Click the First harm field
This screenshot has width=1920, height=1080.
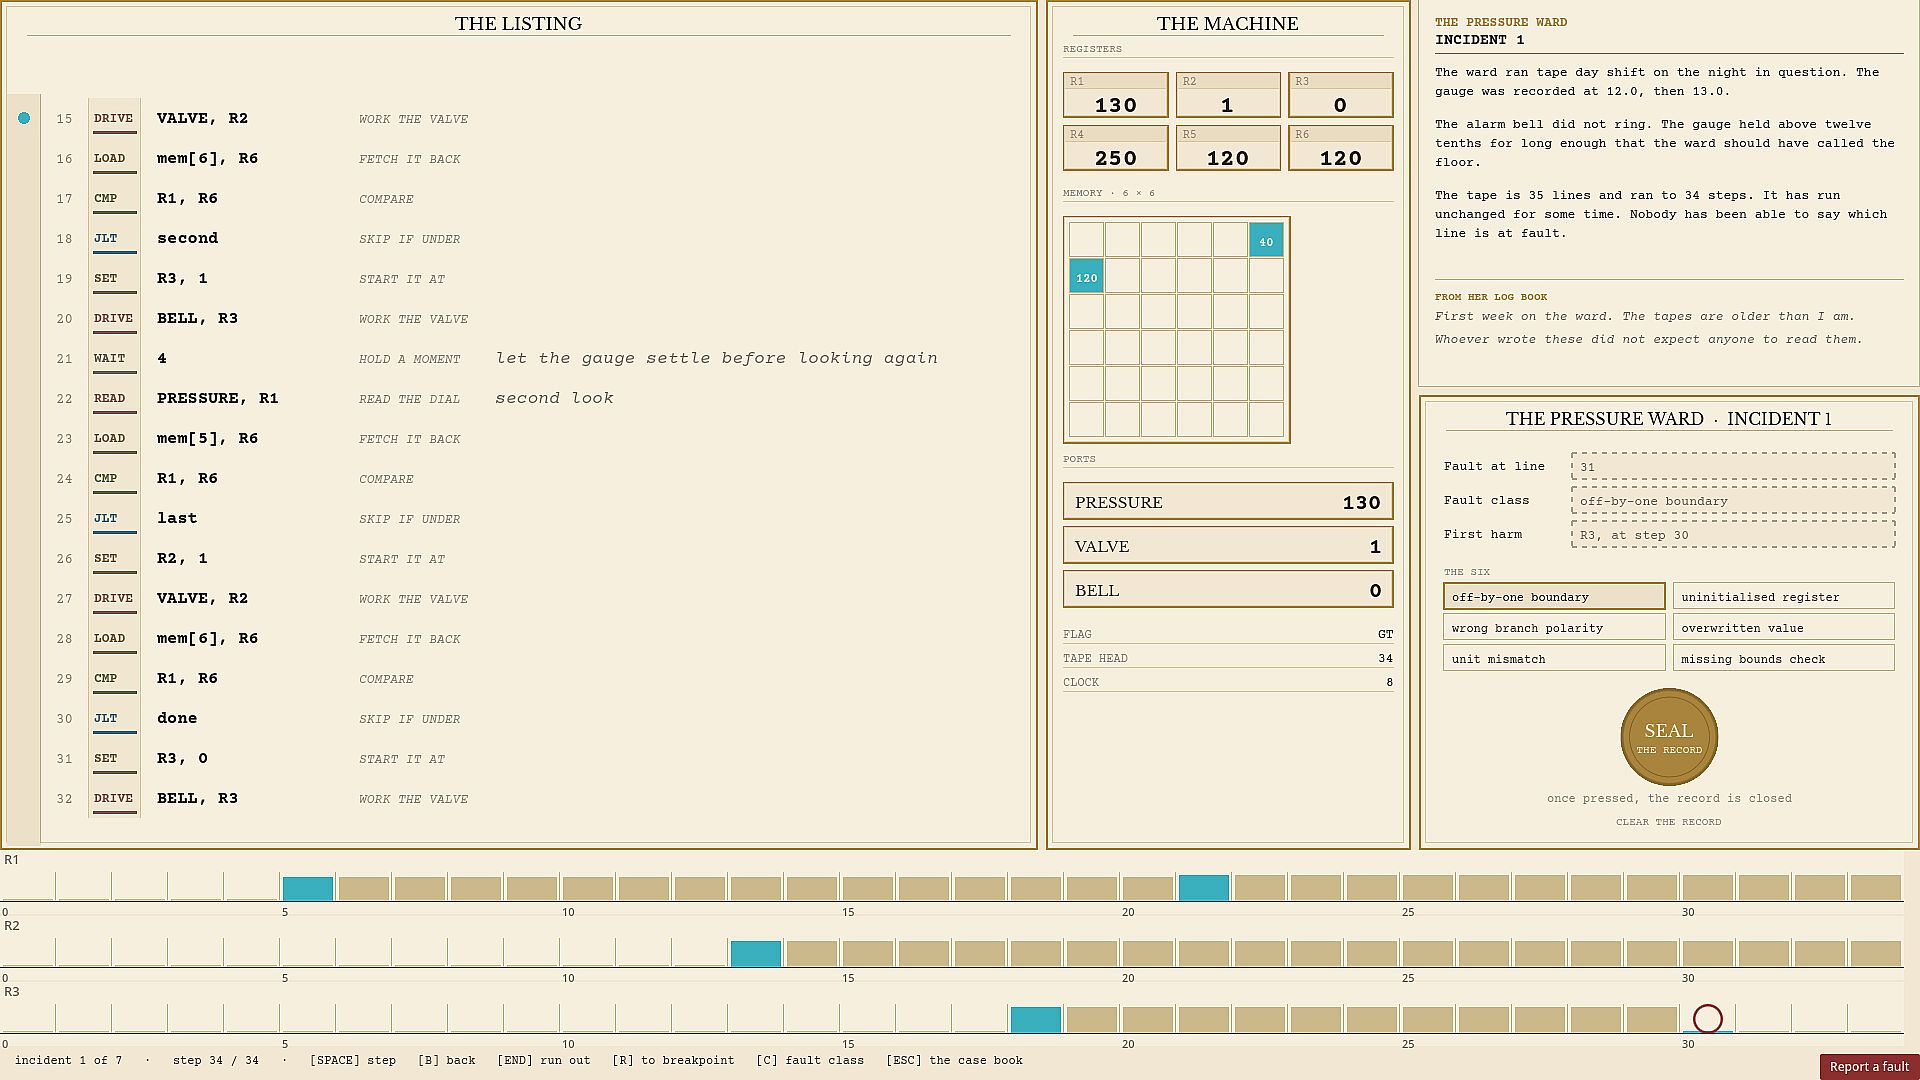(1732, 534)
